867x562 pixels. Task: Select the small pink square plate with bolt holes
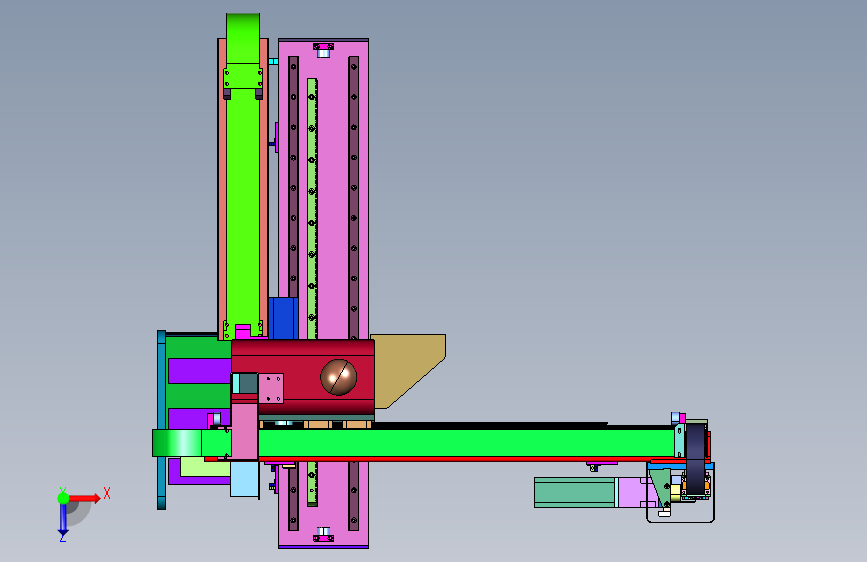click(271, 388)
